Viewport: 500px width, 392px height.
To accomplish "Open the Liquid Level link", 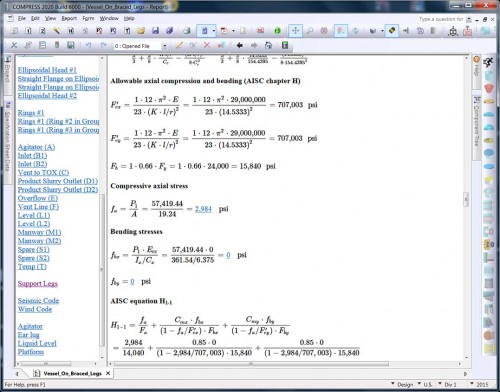I will click(37, 343).
